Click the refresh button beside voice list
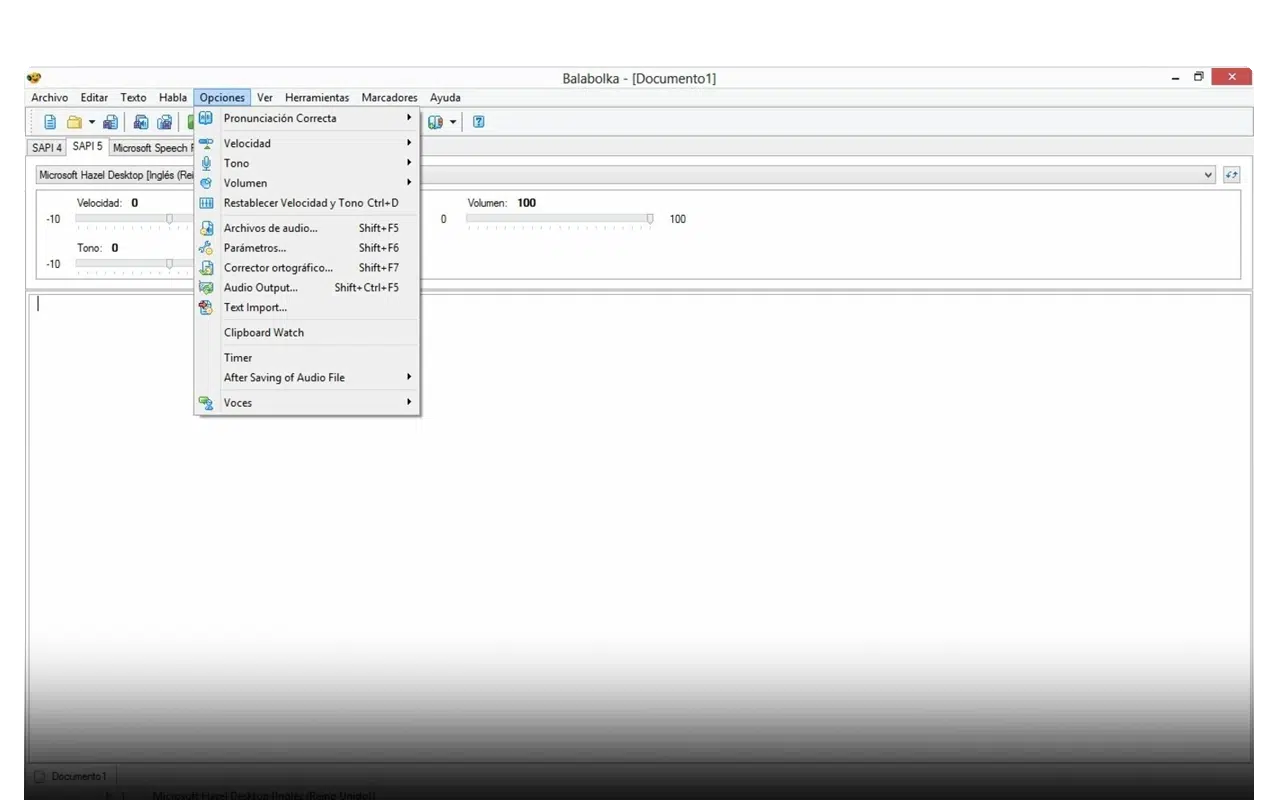 pyautogui.click(x=1231, y=175)
